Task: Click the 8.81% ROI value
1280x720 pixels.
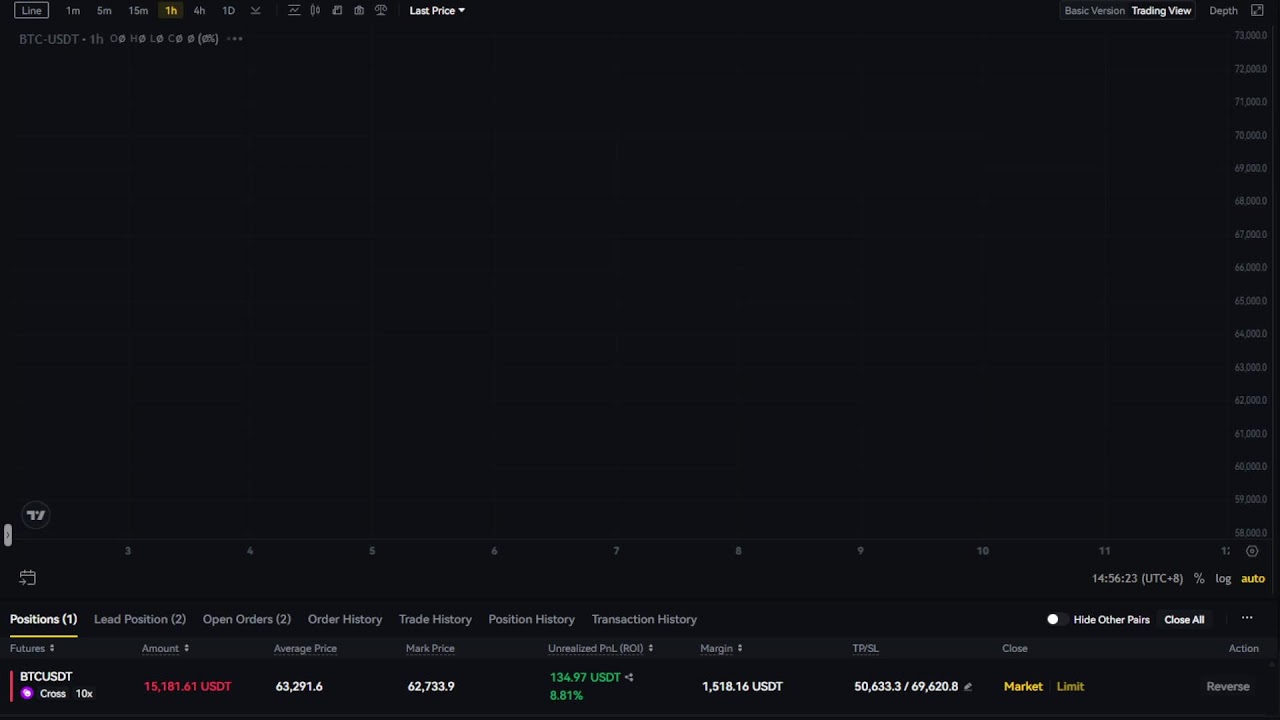Action: pyautogui.click(x=566, y=695)
